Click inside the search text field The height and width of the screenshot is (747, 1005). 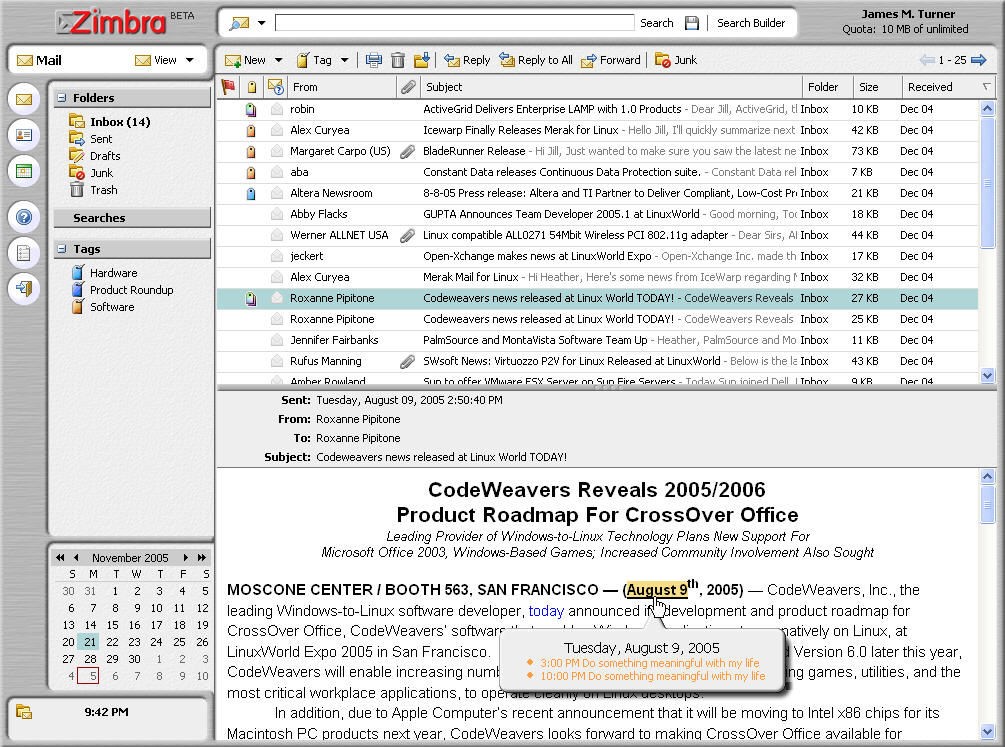pyautogui.click(x=454, y=23)
